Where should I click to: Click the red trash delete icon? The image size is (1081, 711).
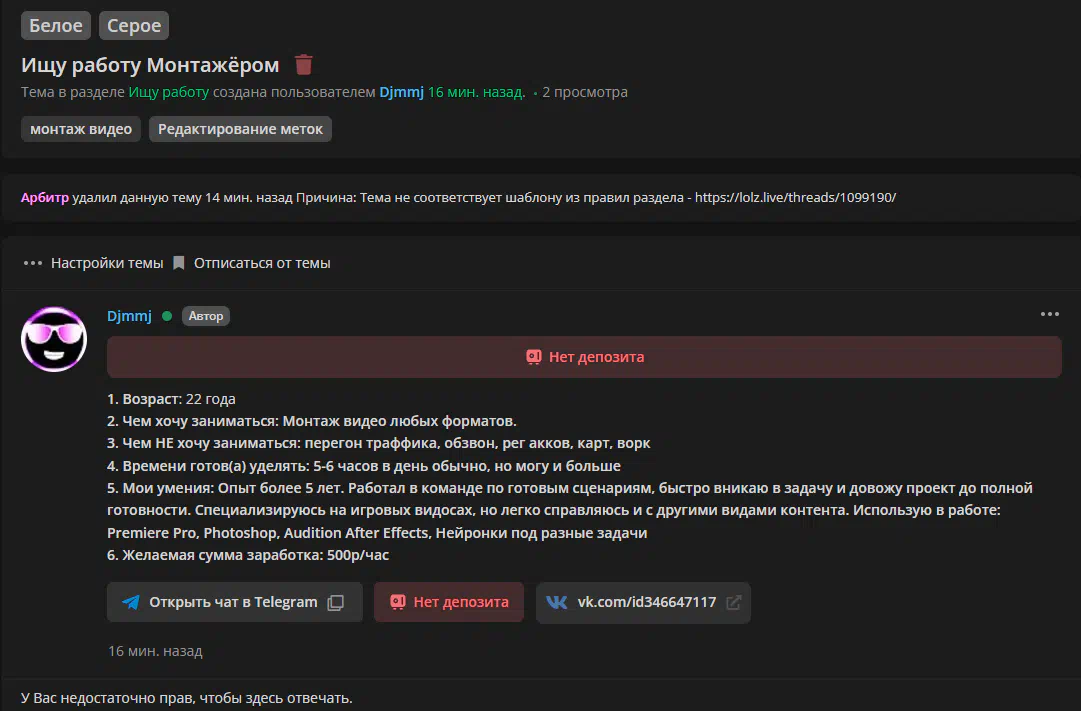(x=304, y=65)
